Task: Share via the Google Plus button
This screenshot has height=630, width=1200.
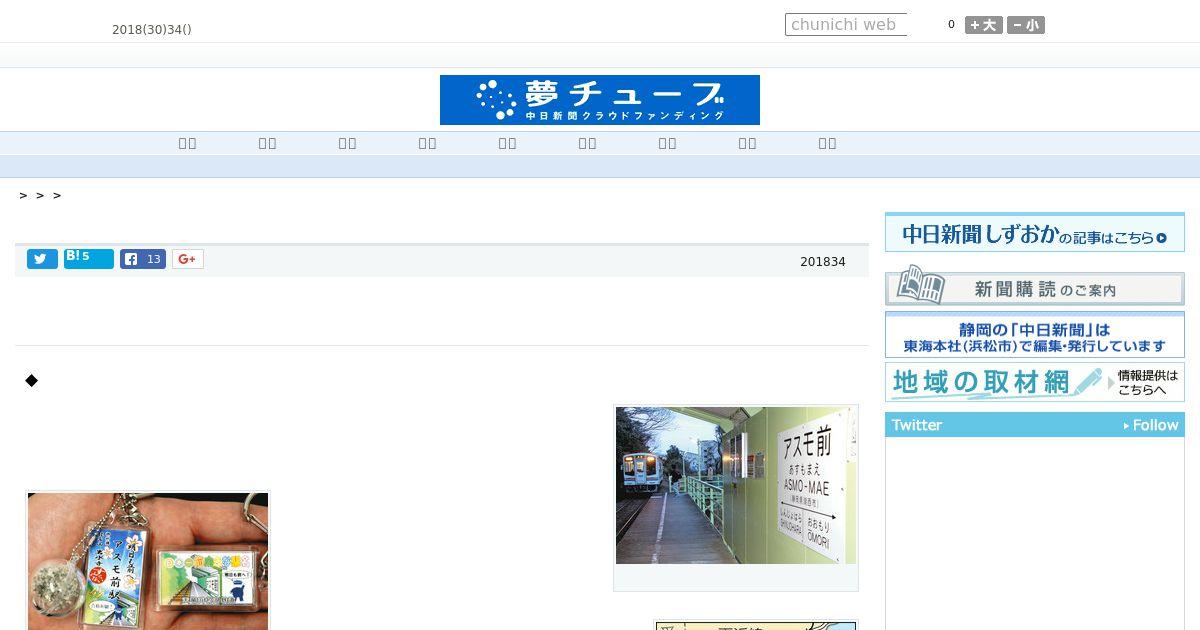Action: (188, 259)
